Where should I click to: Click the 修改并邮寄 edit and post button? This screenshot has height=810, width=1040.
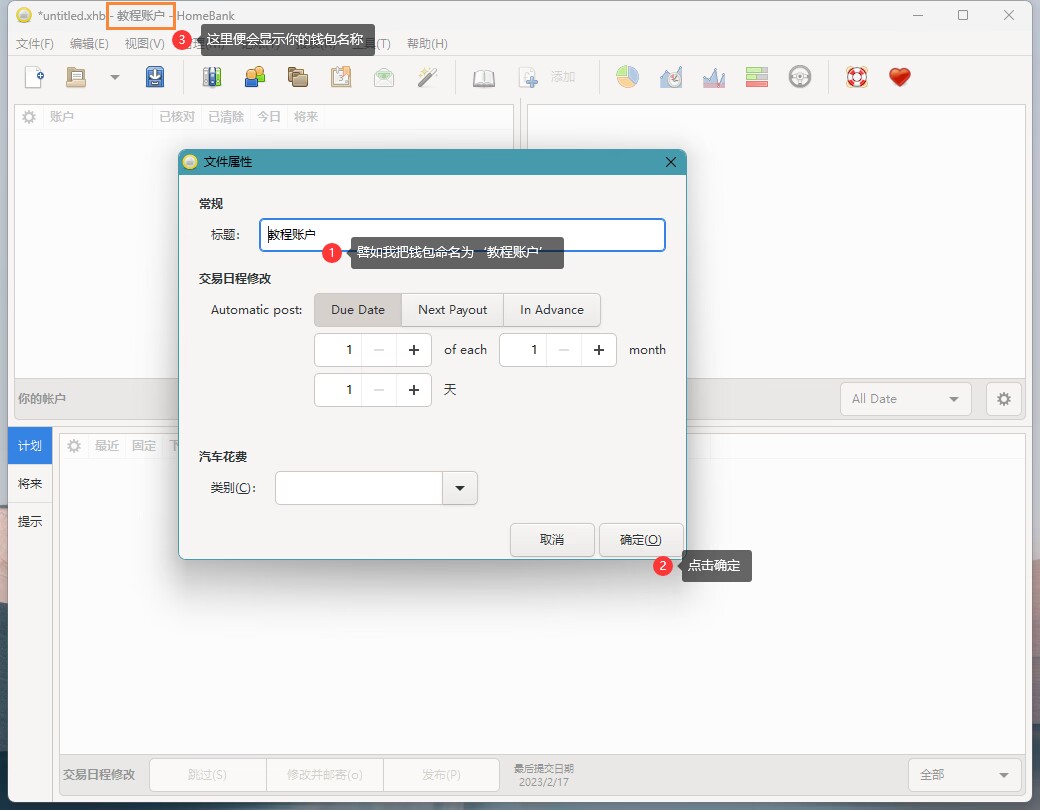[x=325, y=775]
